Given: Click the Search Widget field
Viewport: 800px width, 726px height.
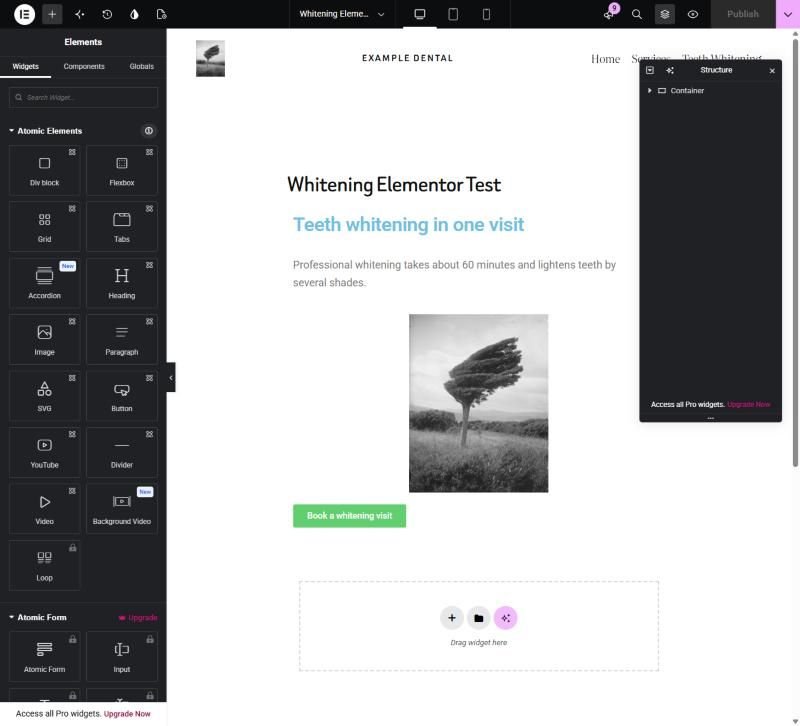Looking at the screenshot, I should (x=83, y=97).
